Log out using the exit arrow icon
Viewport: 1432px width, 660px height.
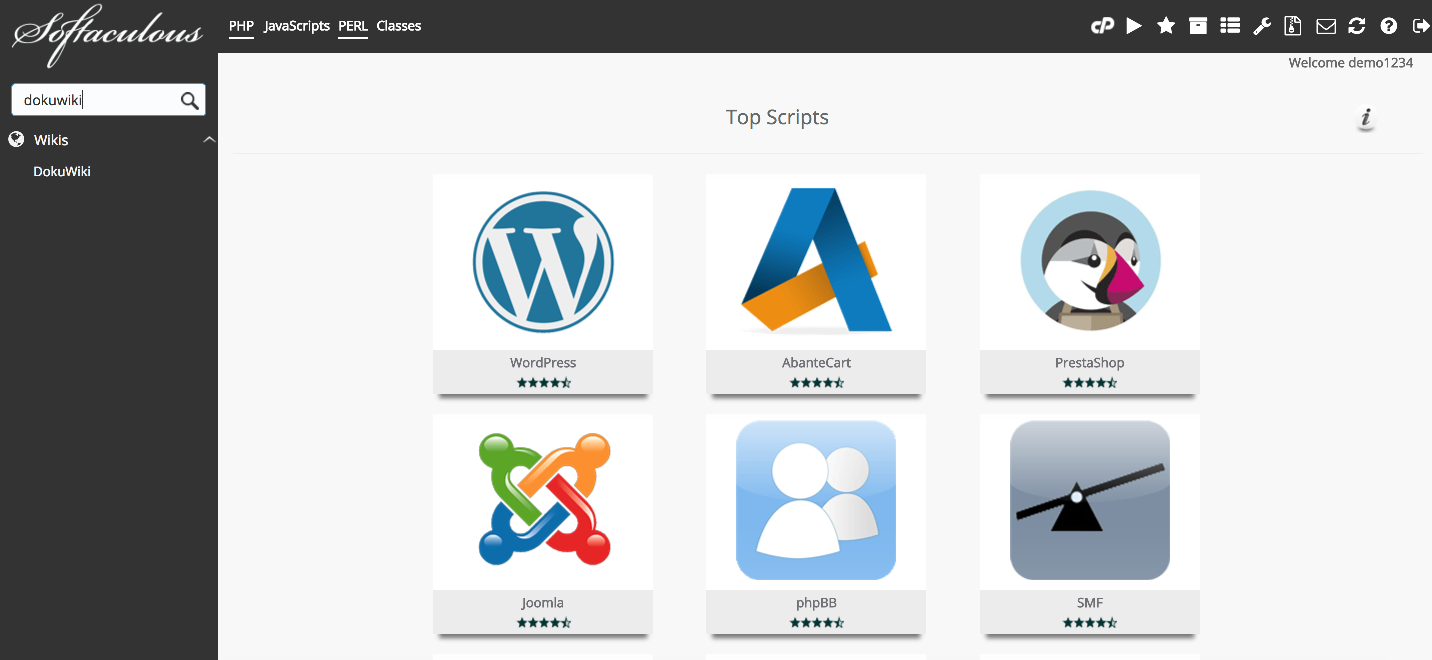point(1420,26)
